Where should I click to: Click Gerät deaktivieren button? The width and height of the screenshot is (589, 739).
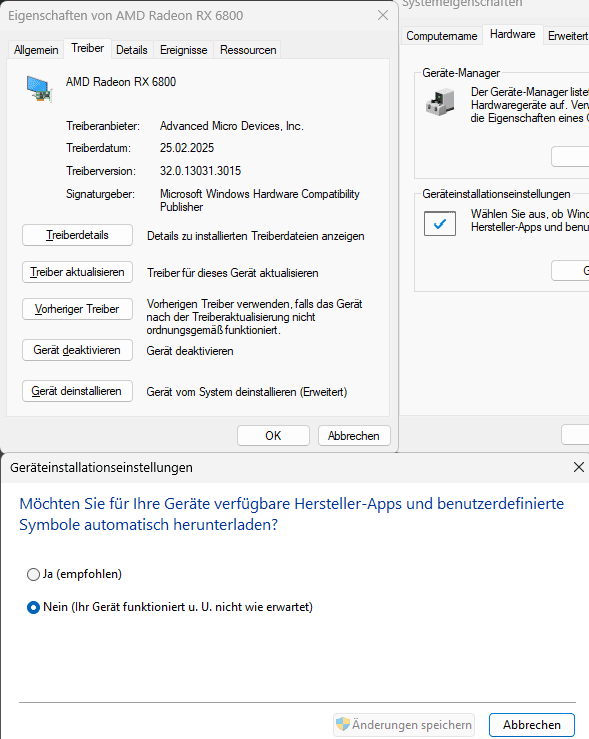click(x=77, y=350)
